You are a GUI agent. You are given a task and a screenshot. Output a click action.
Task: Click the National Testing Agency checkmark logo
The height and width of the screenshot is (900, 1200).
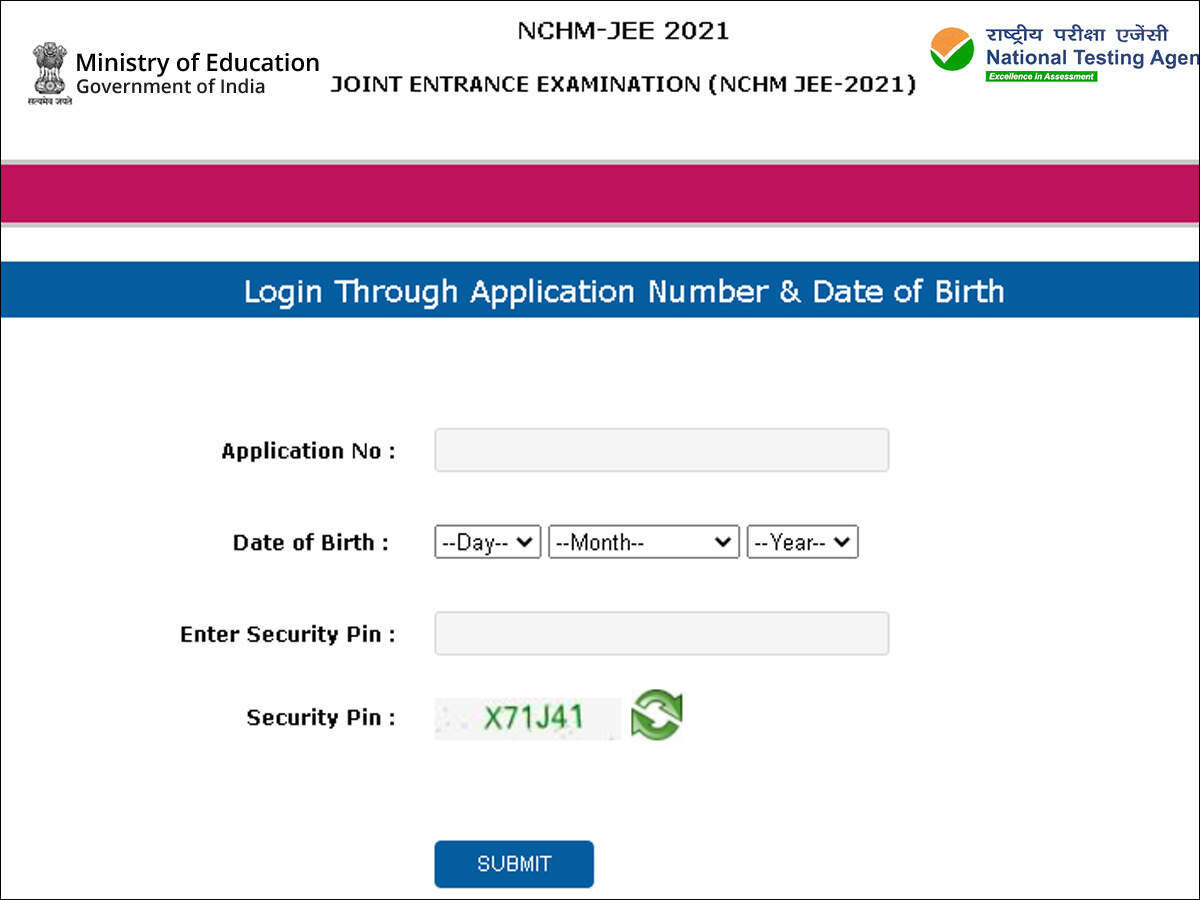[x=951, y=49]
